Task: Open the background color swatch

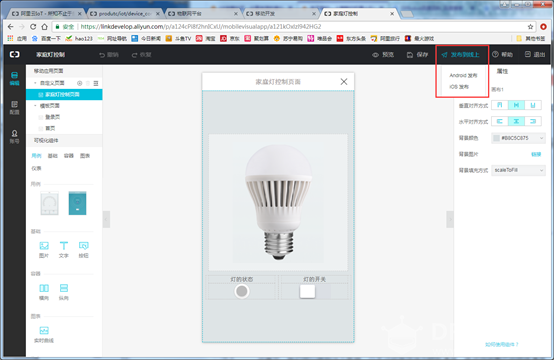Action: click(496, 138)
